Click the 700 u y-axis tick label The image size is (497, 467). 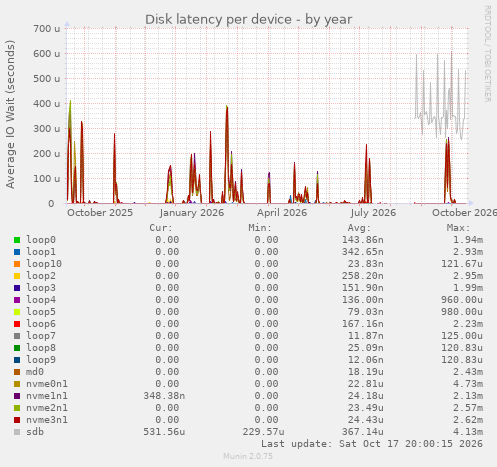47,29
